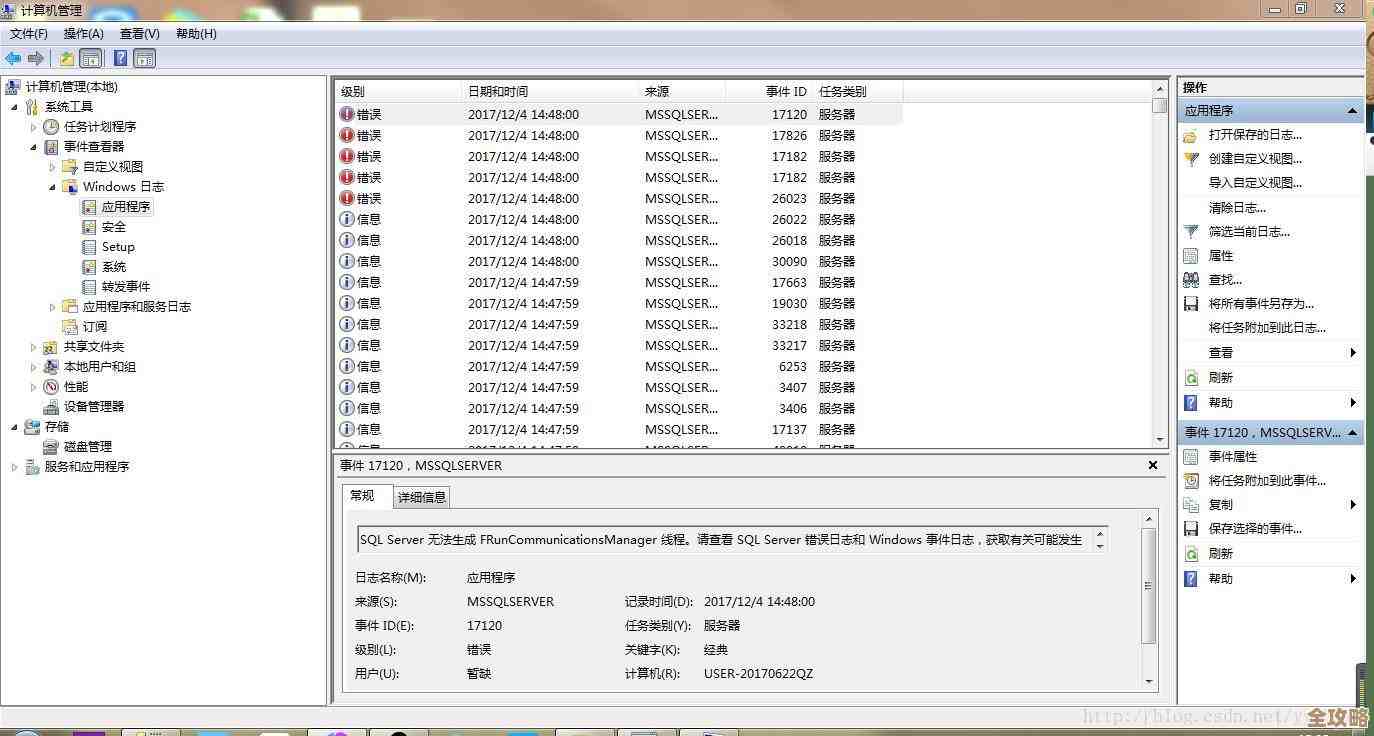Open 帮助 via the blue question mark icon
The width and height of the screenshot is (1374, 736).
point(1190,402)
